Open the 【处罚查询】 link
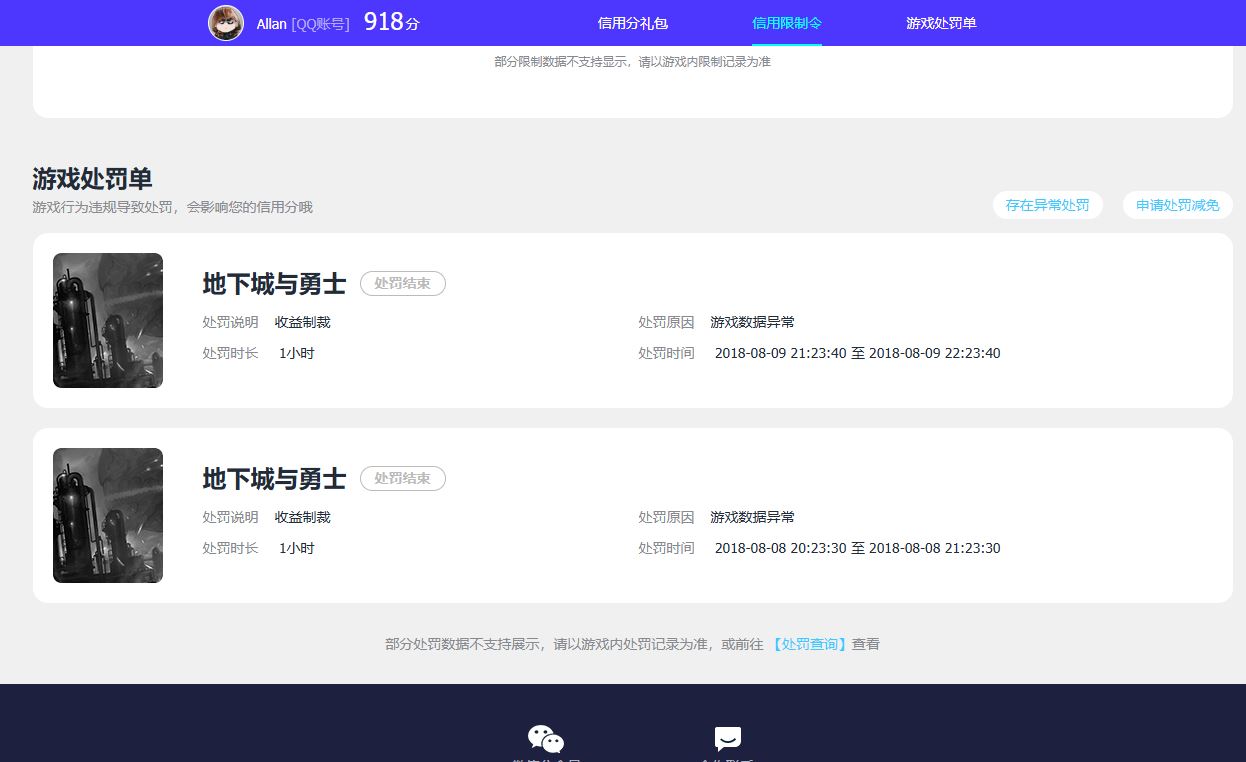This screenshot has height=762, width=1246. click(x=810, y=644)
